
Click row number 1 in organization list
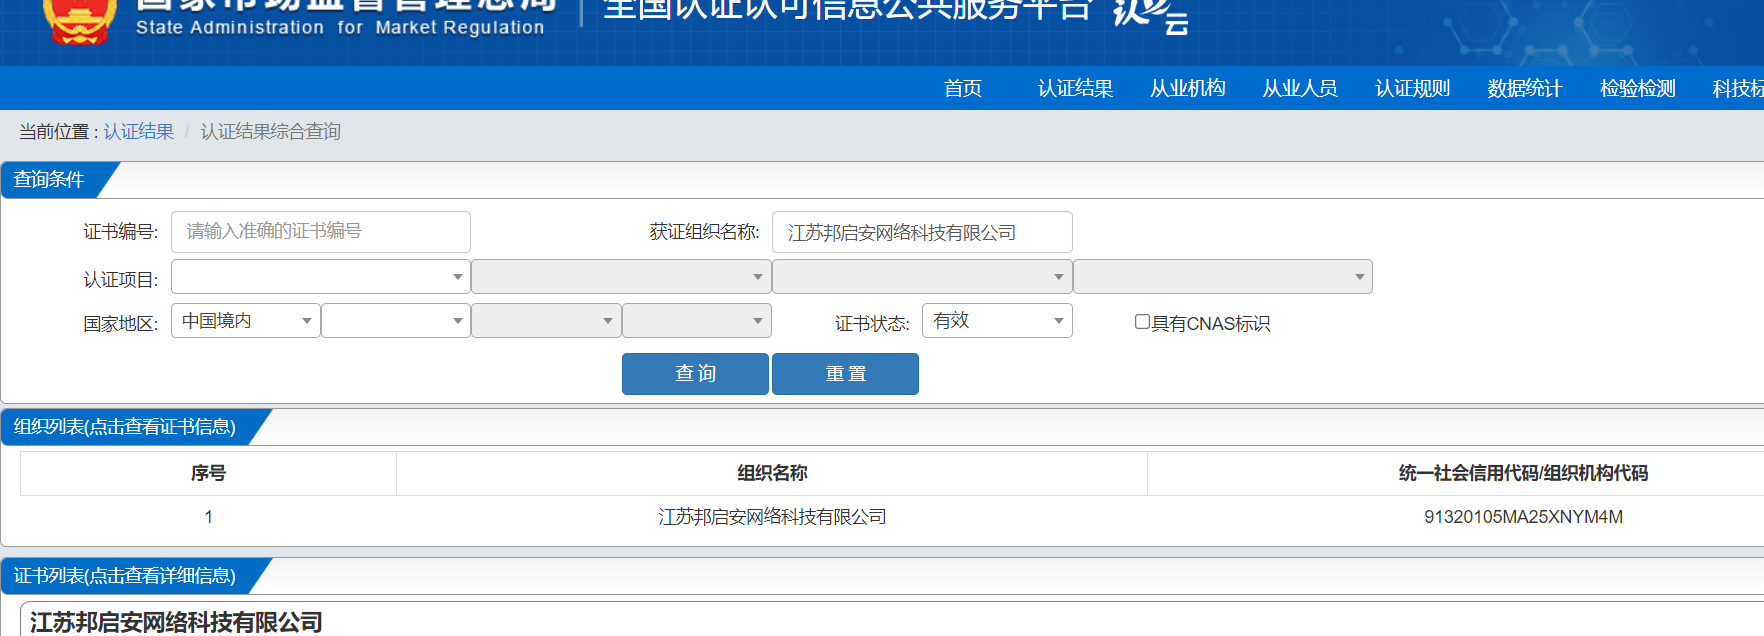pyautogui.click(x=208, y=517)
